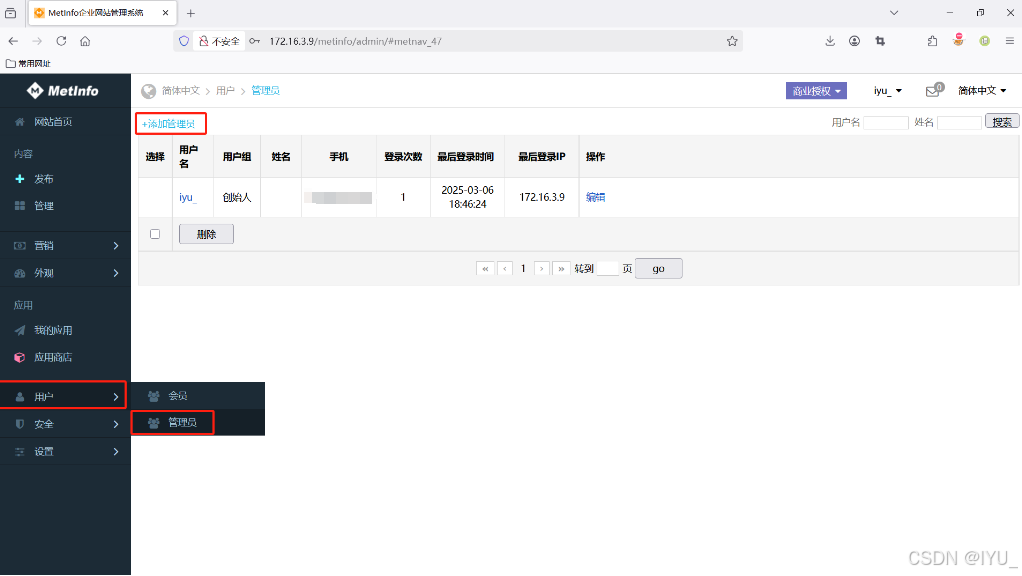
Task: Open the 会员 submenu item
Action: click(178, 395)
